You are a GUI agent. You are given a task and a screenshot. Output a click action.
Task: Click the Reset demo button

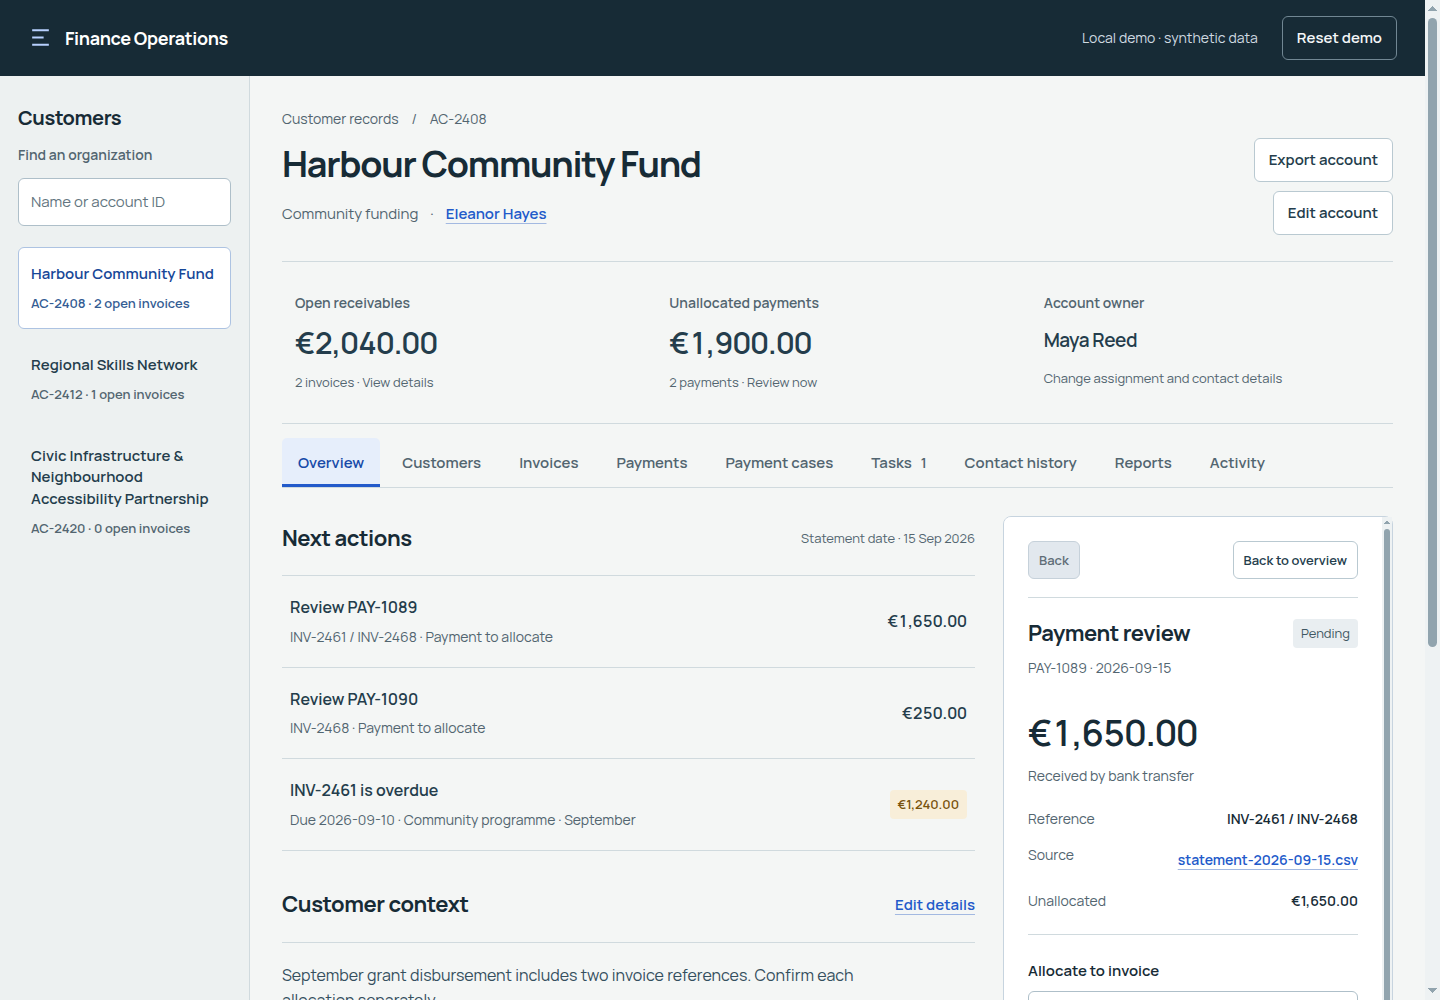(1339, 38)
